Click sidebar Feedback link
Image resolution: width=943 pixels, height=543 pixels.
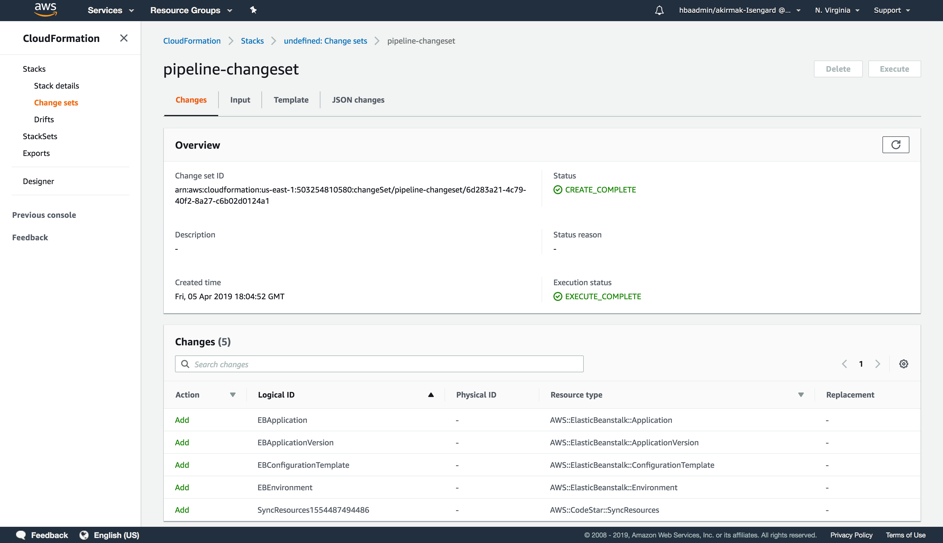pyautogui.click(x=30, y=237)
